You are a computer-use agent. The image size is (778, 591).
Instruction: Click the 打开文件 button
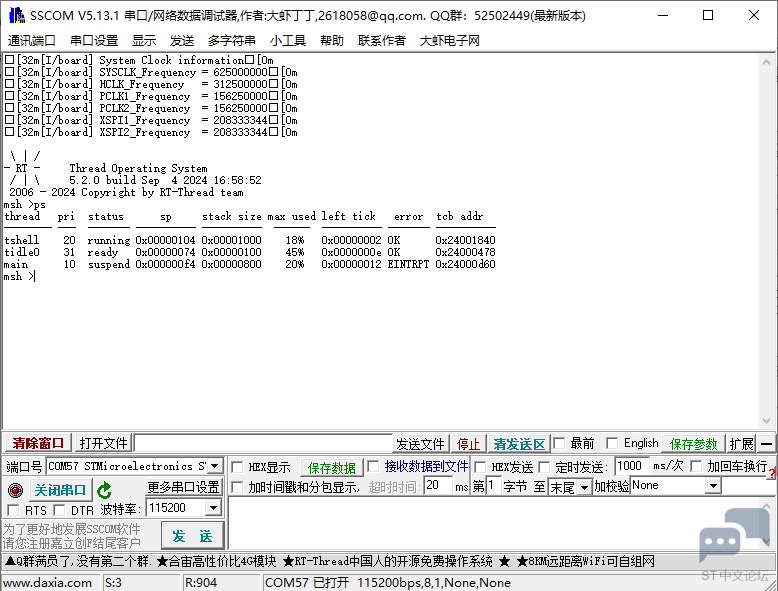pyautogui.click(x=103, y=443)
